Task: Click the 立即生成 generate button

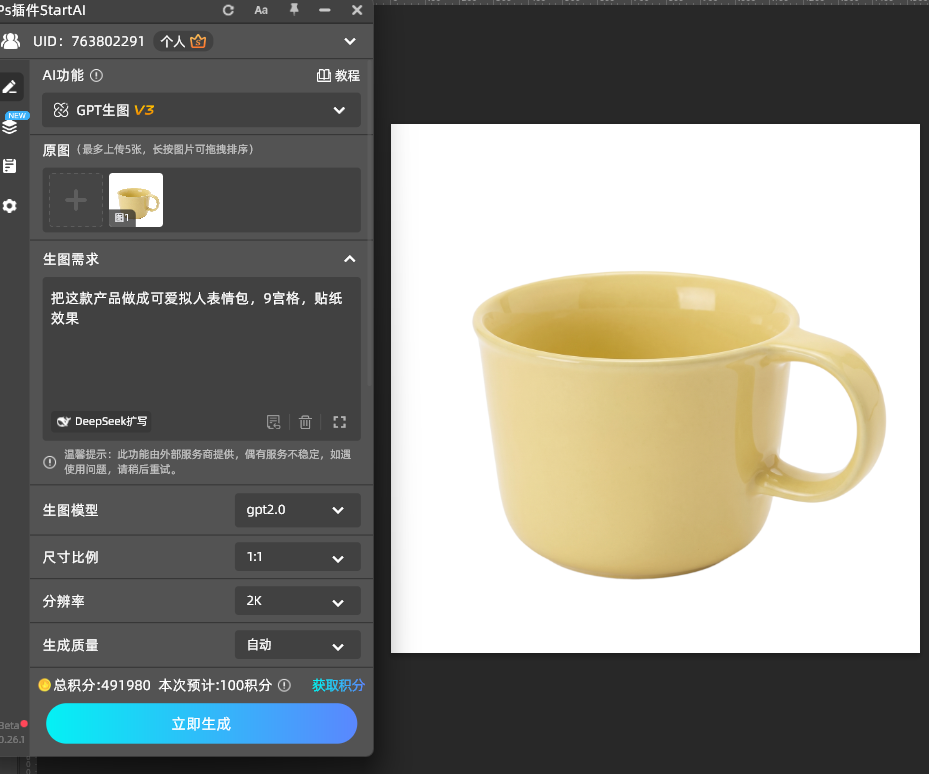Action: tap(201, 724)
